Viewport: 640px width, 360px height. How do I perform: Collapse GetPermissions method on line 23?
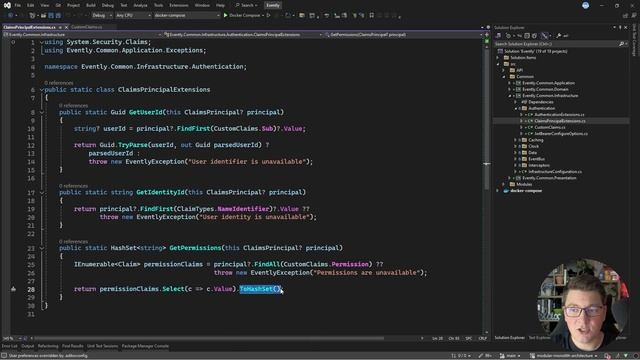click(x=42, y=248)
